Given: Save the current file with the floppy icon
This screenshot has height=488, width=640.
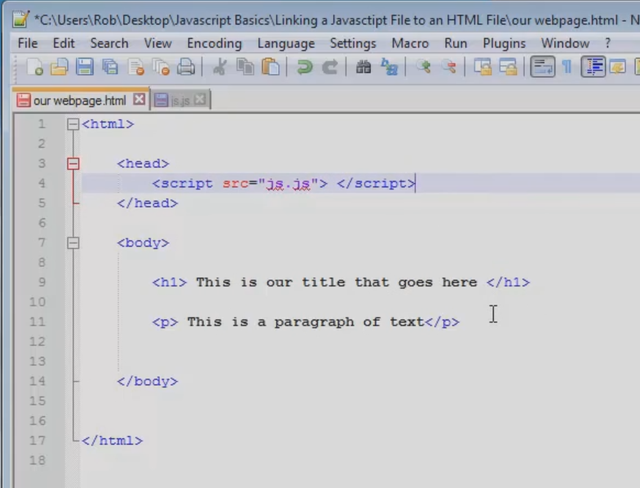Looking at the screenshot, I should 84,67.
